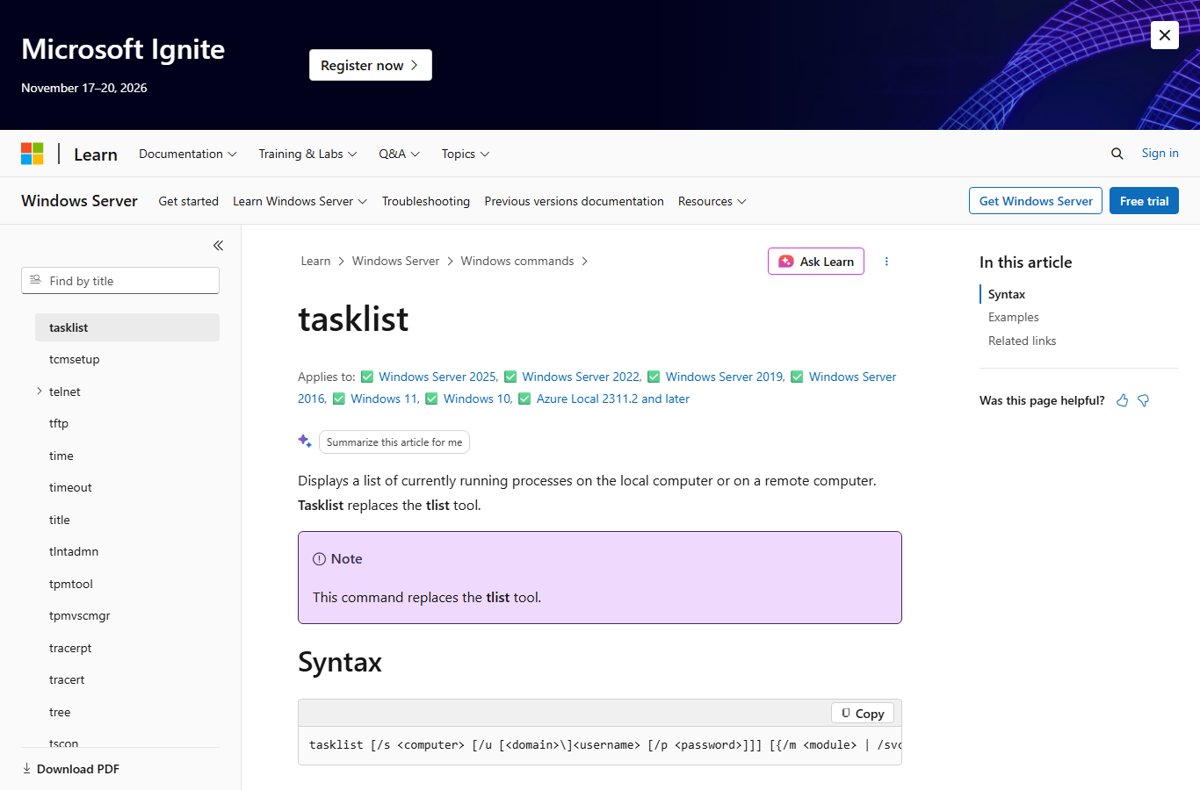The height and width of the screenshot is (790, 1200).
Task: Click Summarize this article for me
Action: tap(394, 442)
